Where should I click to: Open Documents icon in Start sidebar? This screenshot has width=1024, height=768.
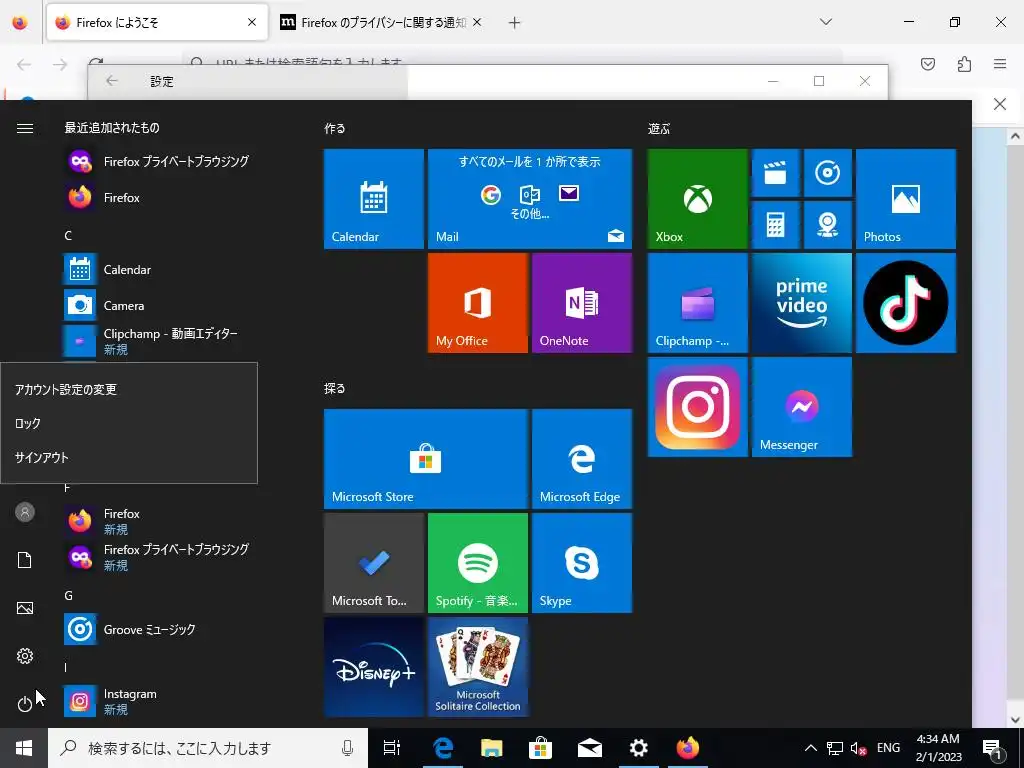tap(25, 560)
